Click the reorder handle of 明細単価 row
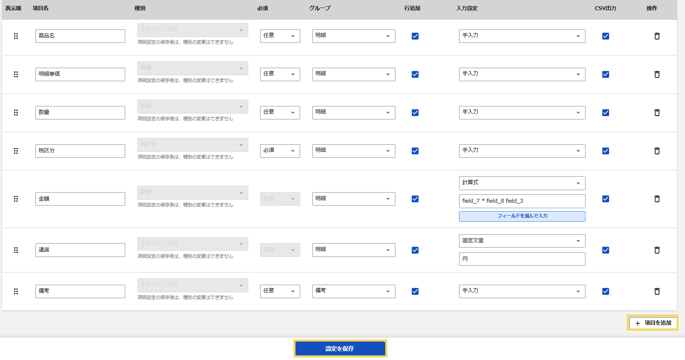This screenshot has width=685, height=360. [x=16, y=75]
